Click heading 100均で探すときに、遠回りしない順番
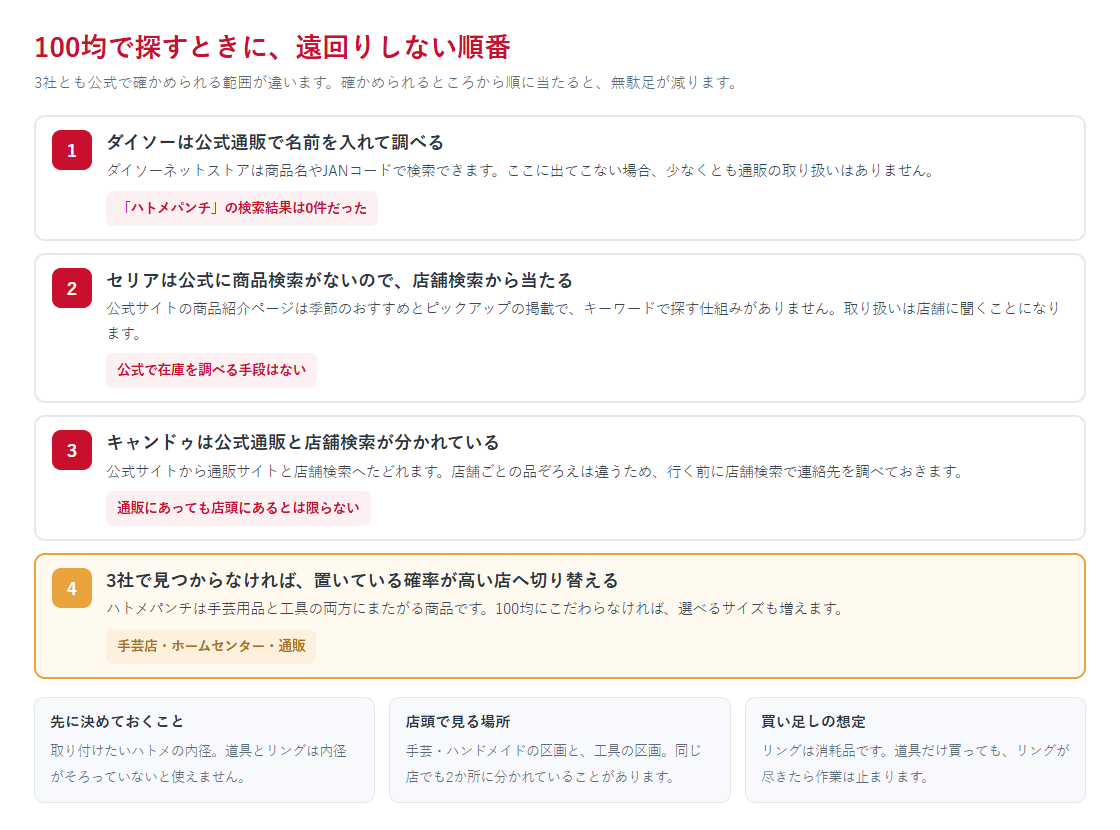 click(272, 47)
